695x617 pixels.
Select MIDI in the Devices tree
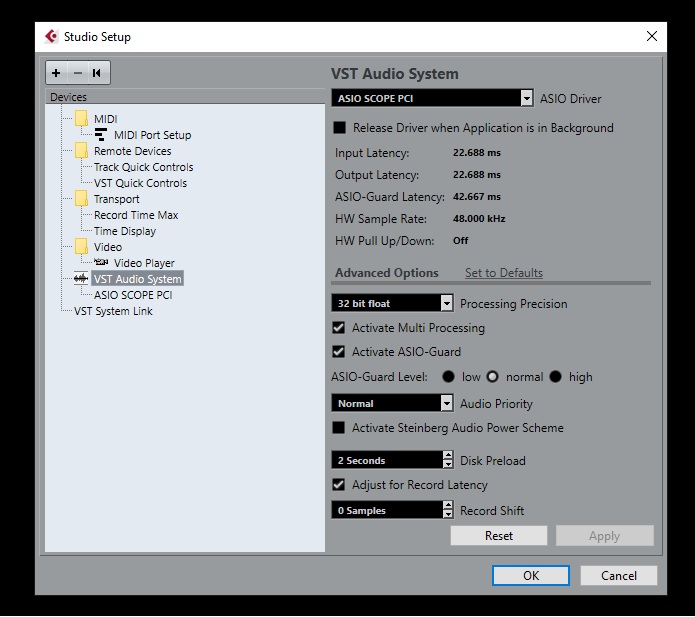point(105,119)
